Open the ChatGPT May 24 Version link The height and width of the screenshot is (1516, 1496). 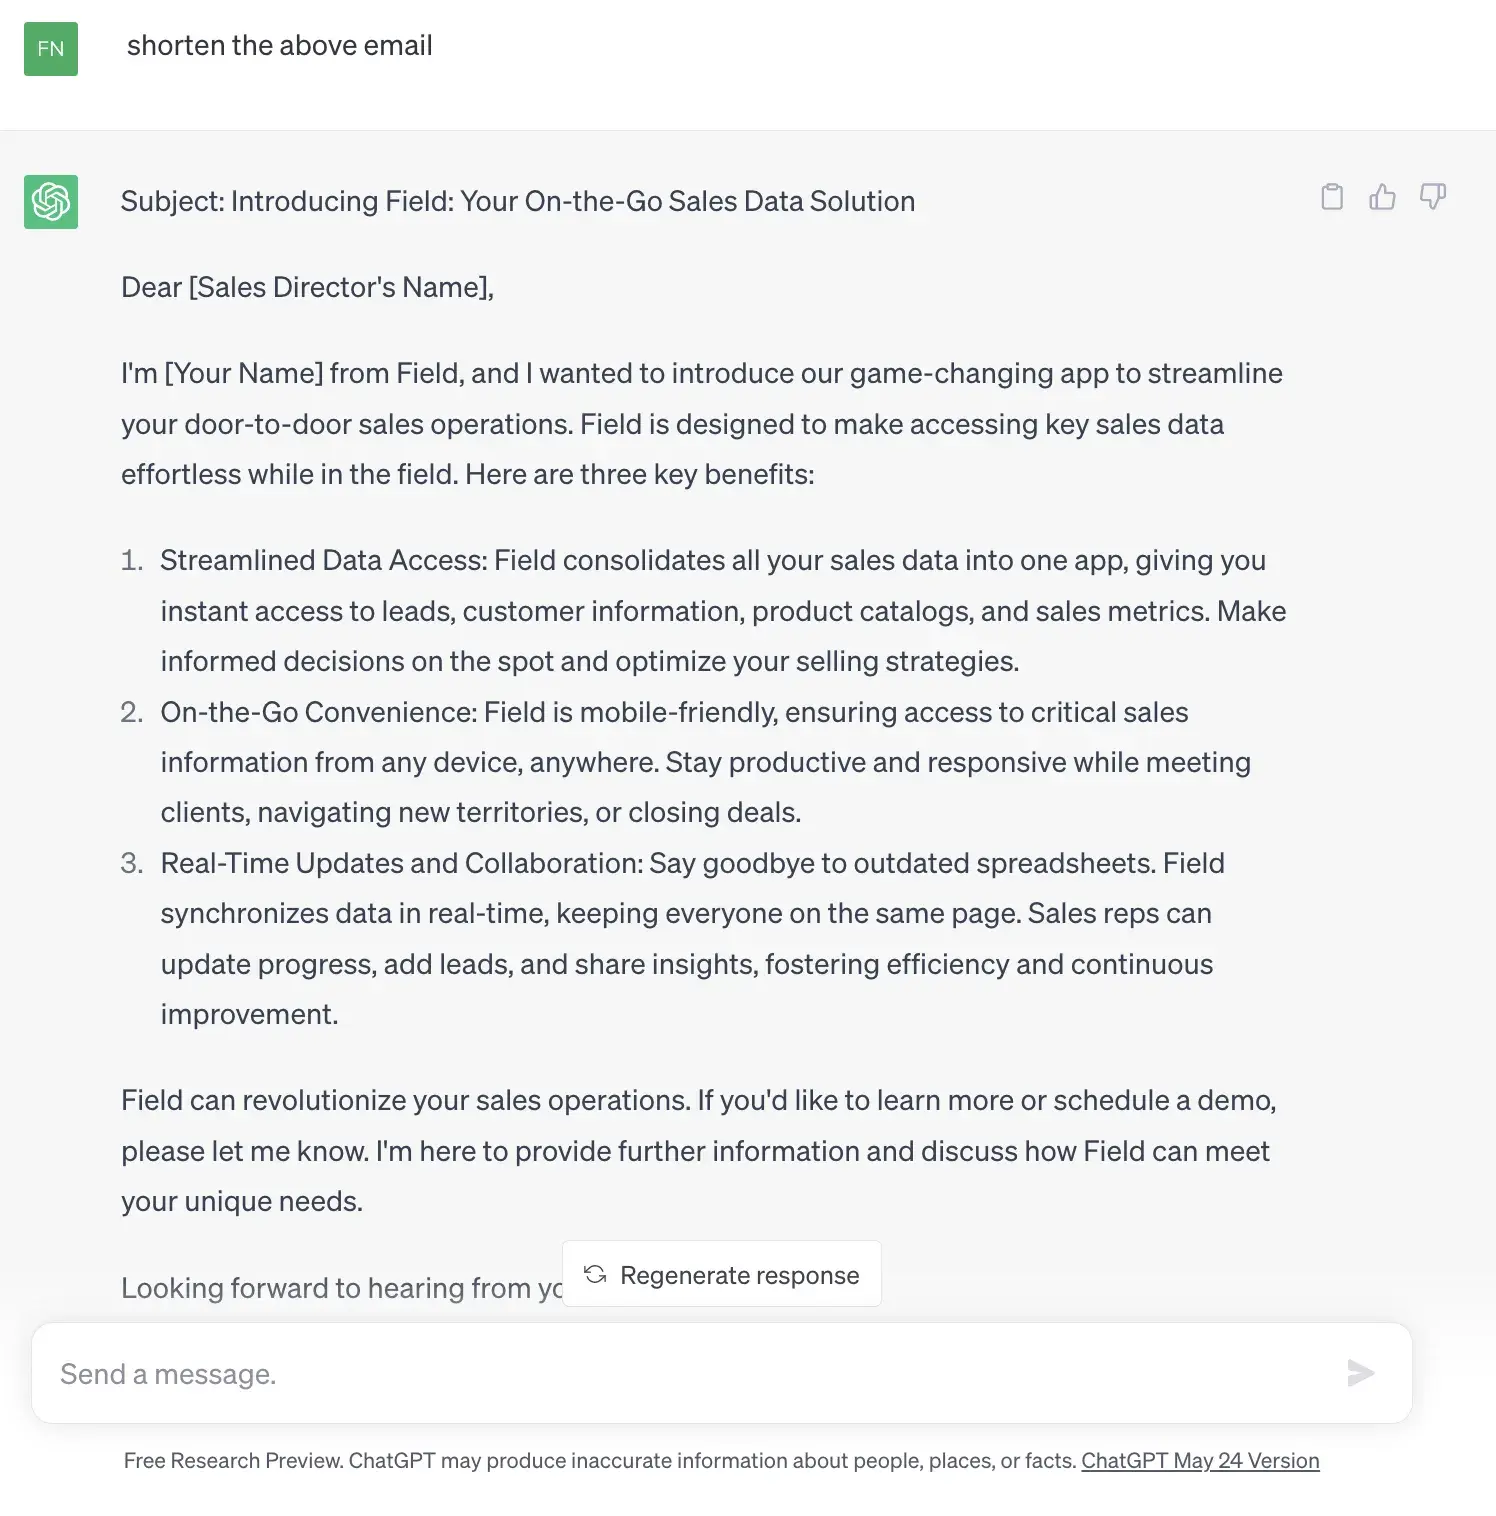(x=1200, y=1461)
